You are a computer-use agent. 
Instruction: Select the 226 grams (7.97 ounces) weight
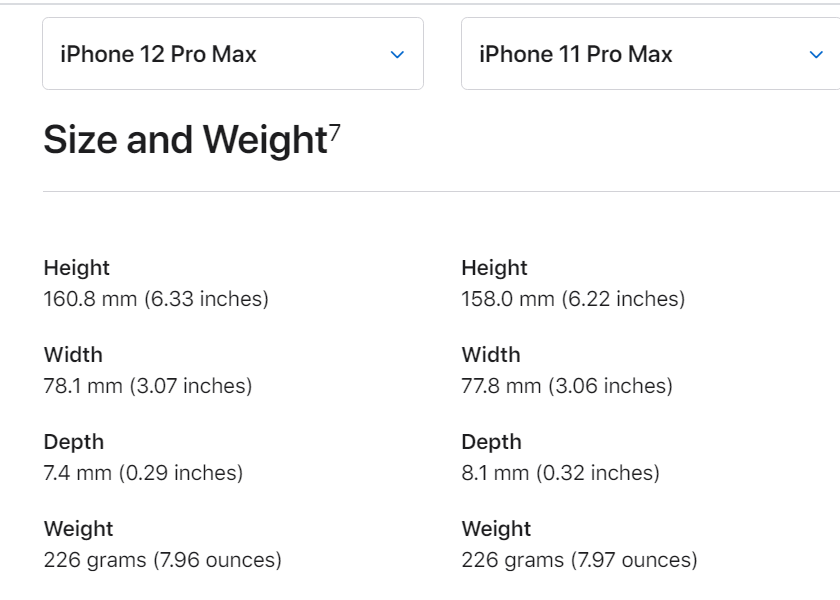[x=579, y=560]
